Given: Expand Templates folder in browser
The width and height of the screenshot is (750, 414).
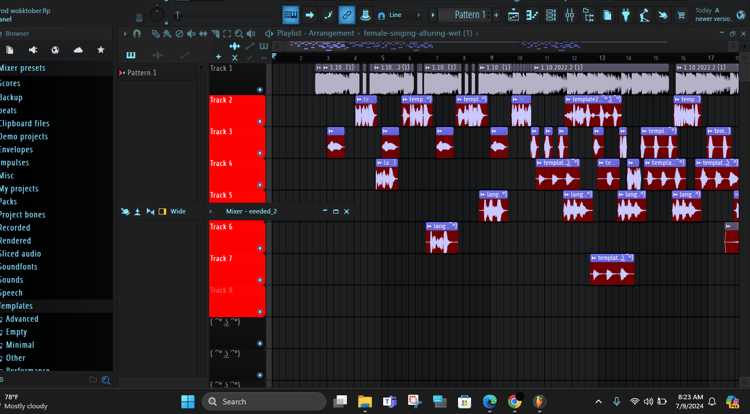Looking at the screenshot, I should [x=16, y=306].
